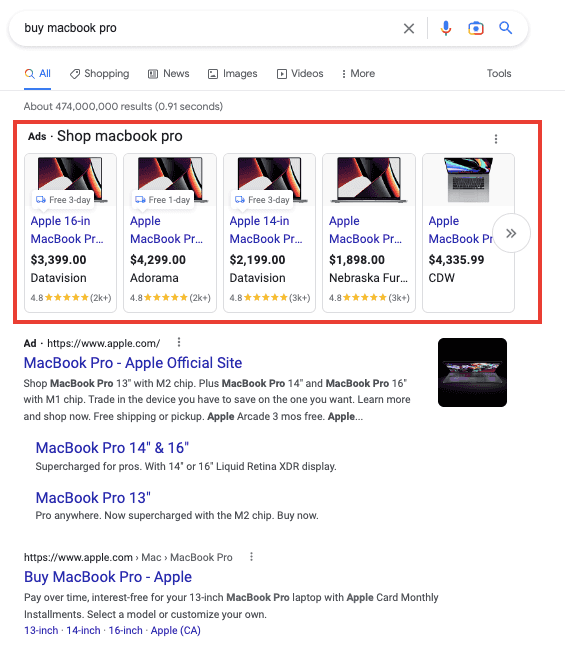Switch to the Shopping tab
This screenshot has height=650, width=565.
(x=100, y=74)
